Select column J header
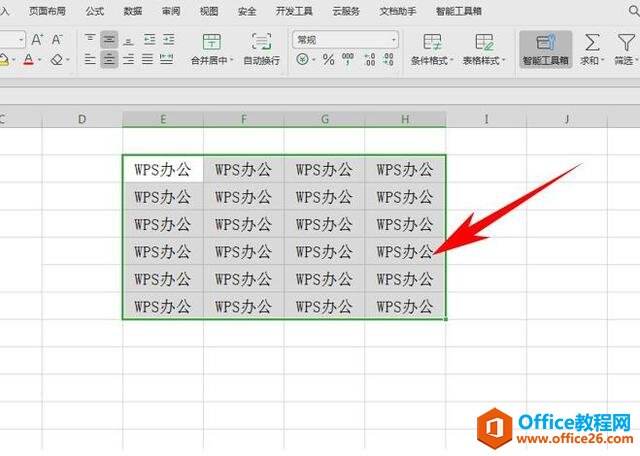The width and height of the screenshot is (640, 456). (567, 119)
